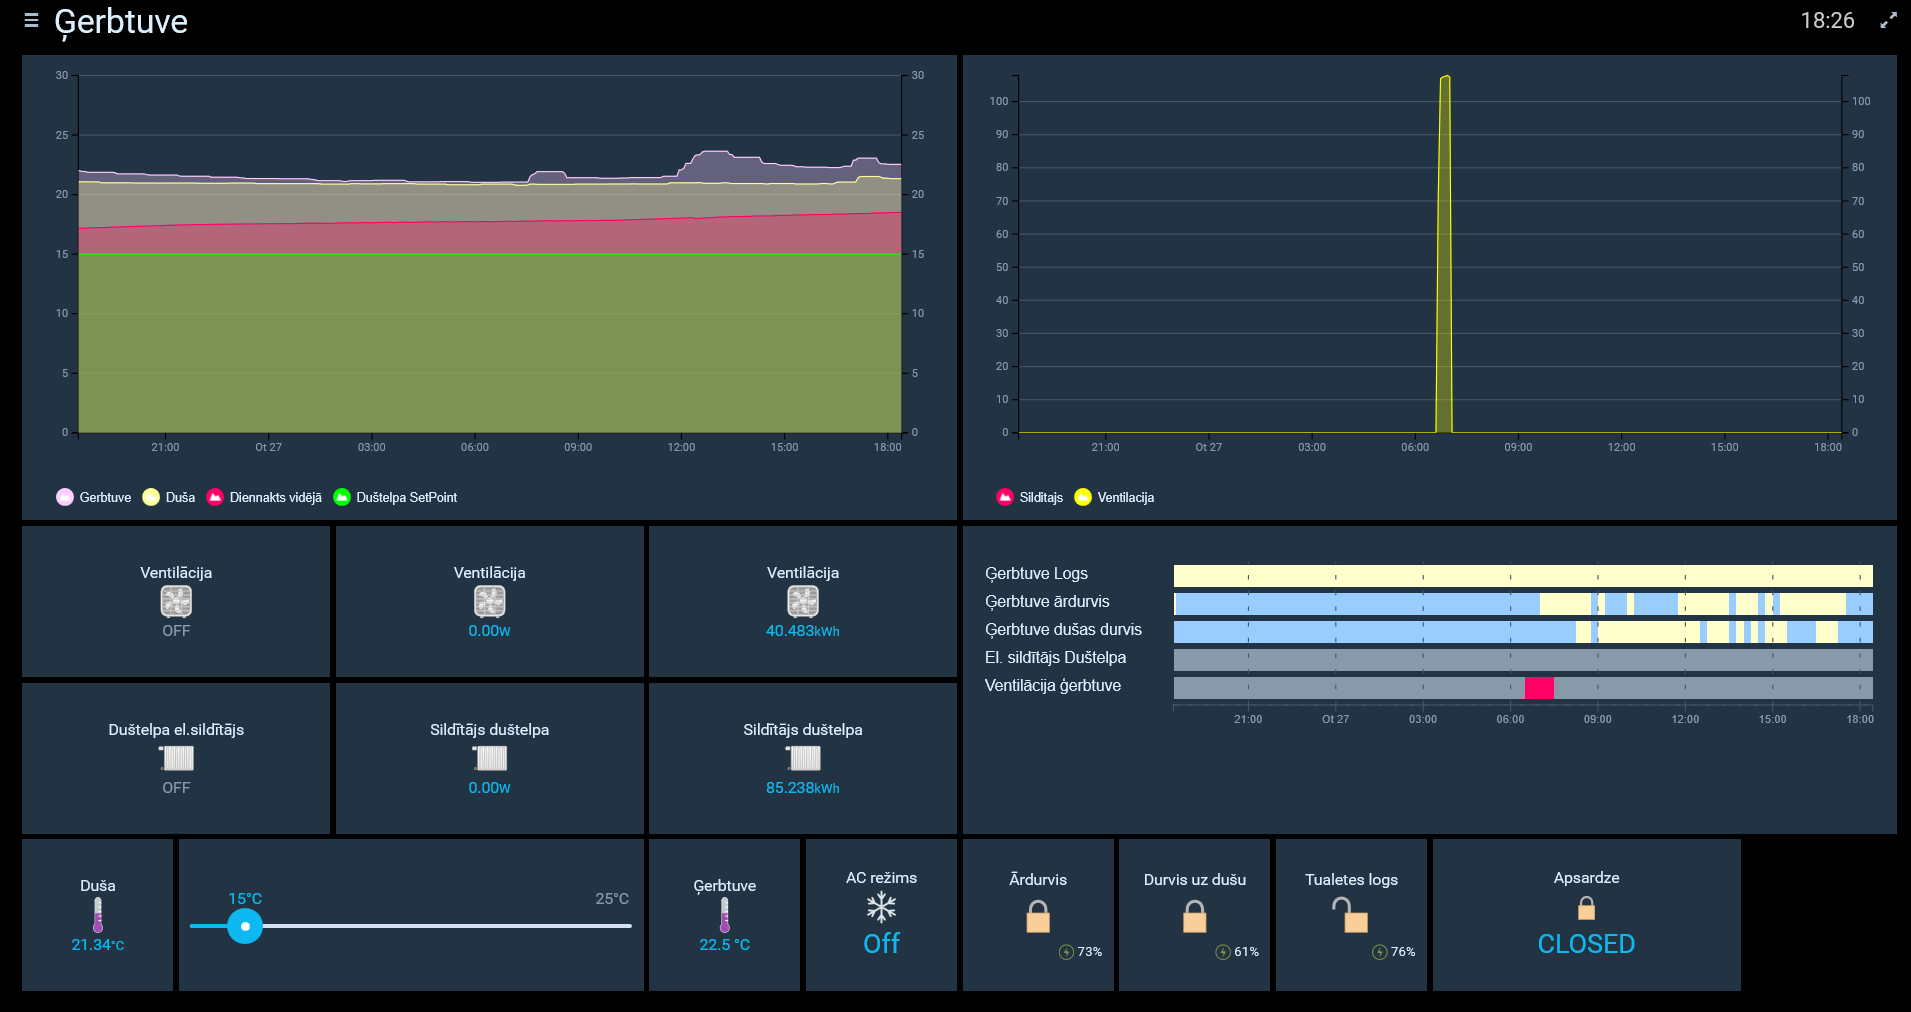Open the hamburger menu next to Ģerbtuve
Viewport: 1911px width, 1012px height.
click(x=31, y=20)
